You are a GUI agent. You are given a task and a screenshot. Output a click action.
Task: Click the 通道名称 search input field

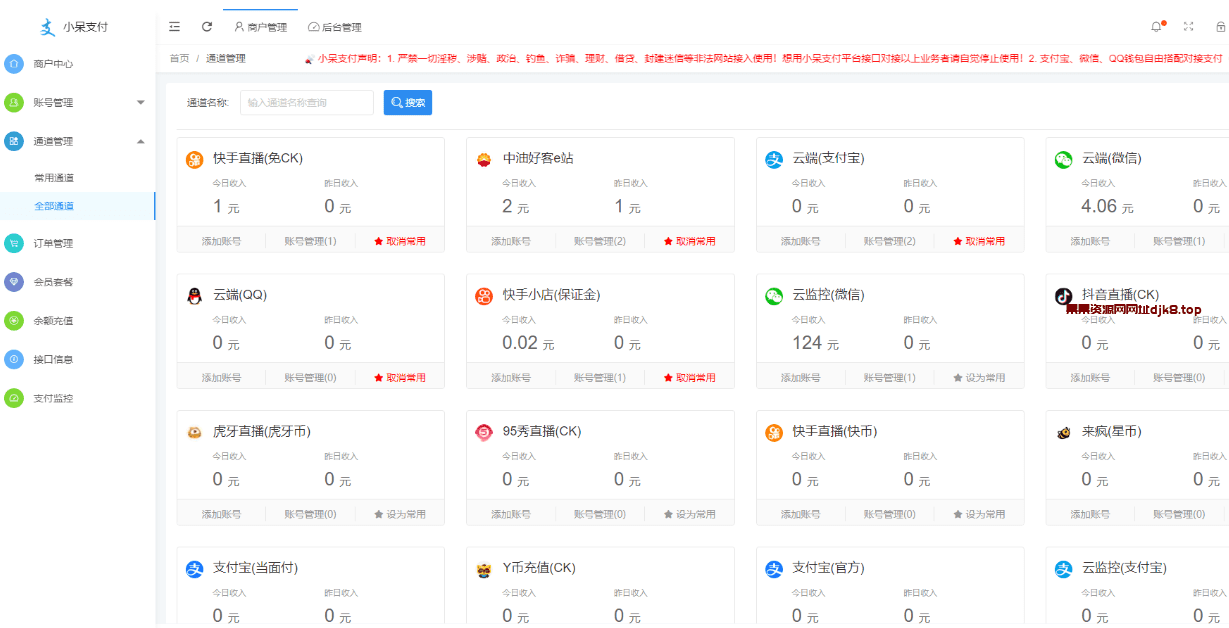(x=306, y=102)
